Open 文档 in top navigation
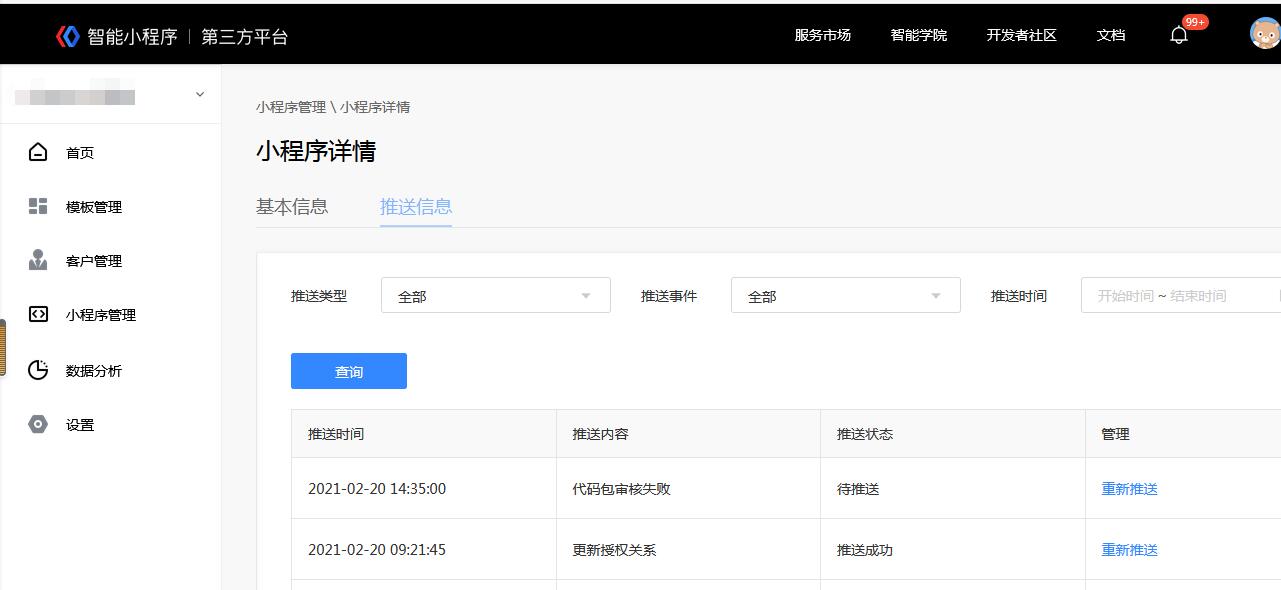Viewport: 1281px width, 590px height. pos(1111,35)
